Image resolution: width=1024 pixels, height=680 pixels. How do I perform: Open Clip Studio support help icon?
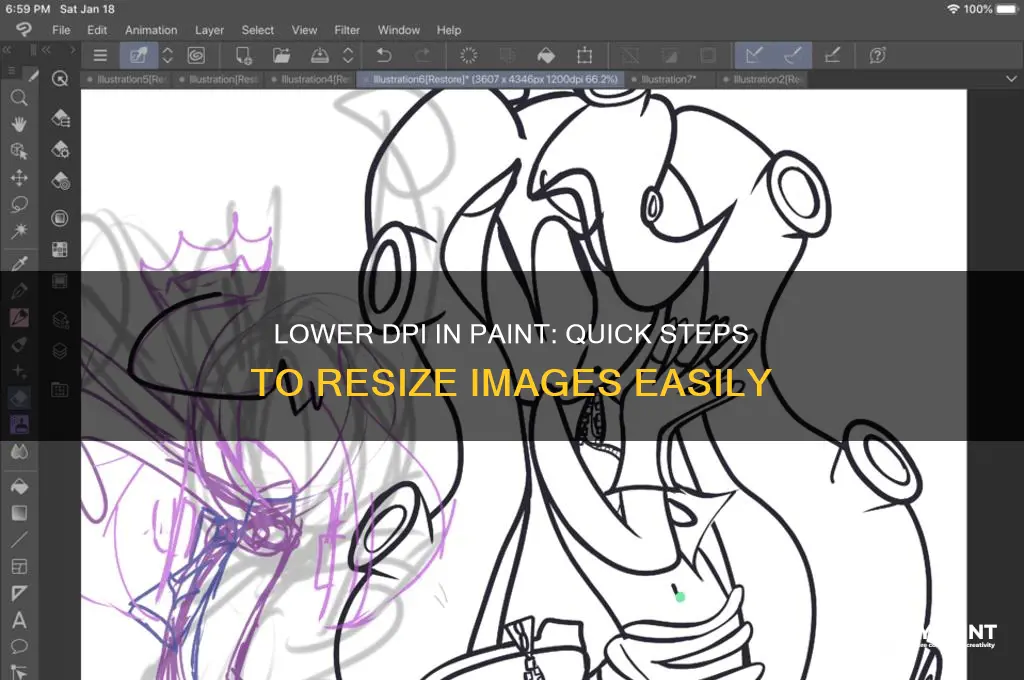[878, 56]
